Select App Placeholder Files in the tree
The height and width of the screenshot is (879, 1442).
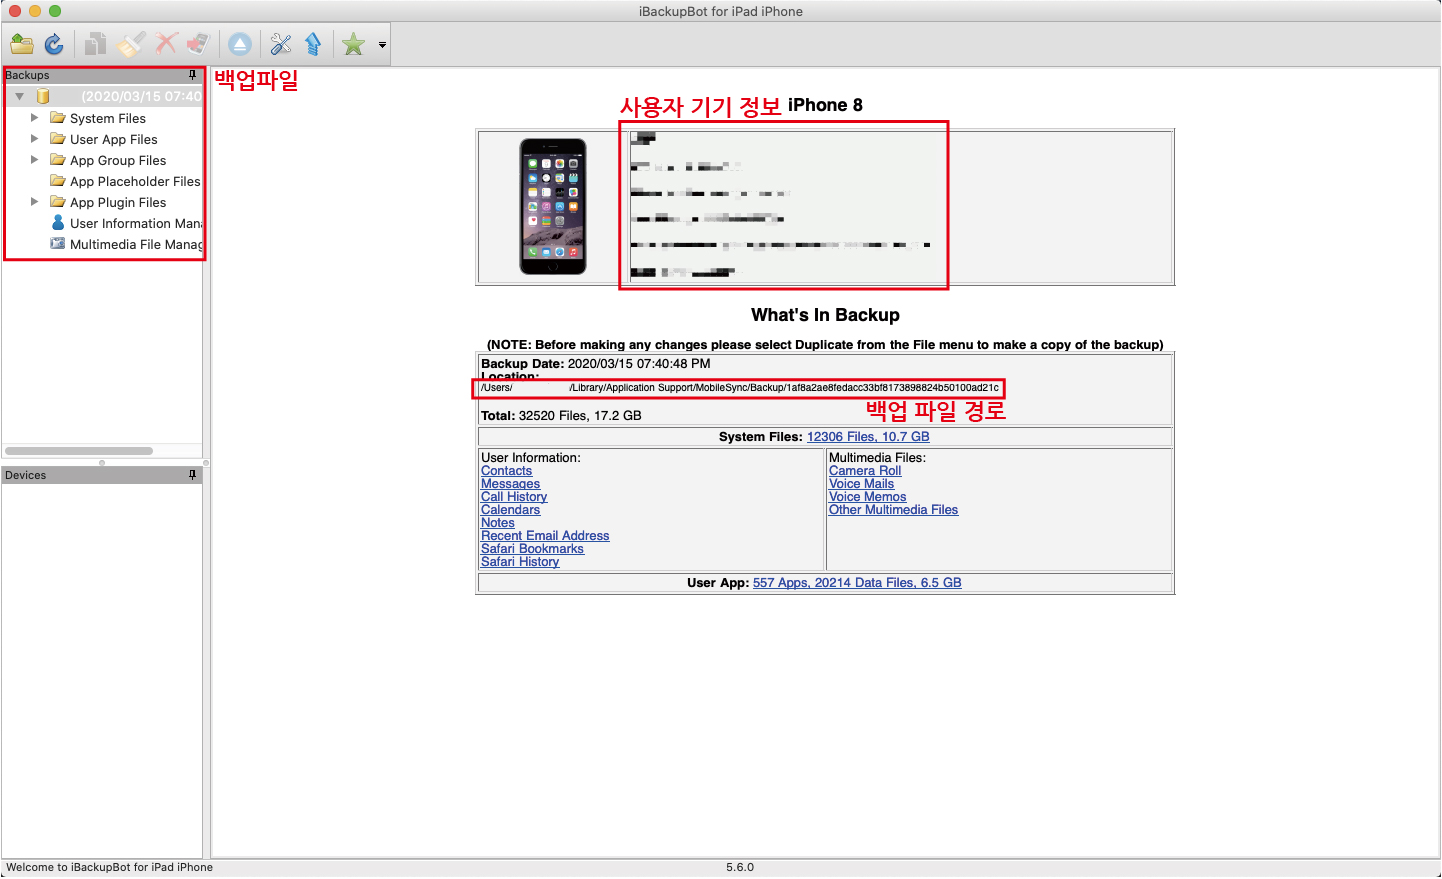tap(135, 181)
